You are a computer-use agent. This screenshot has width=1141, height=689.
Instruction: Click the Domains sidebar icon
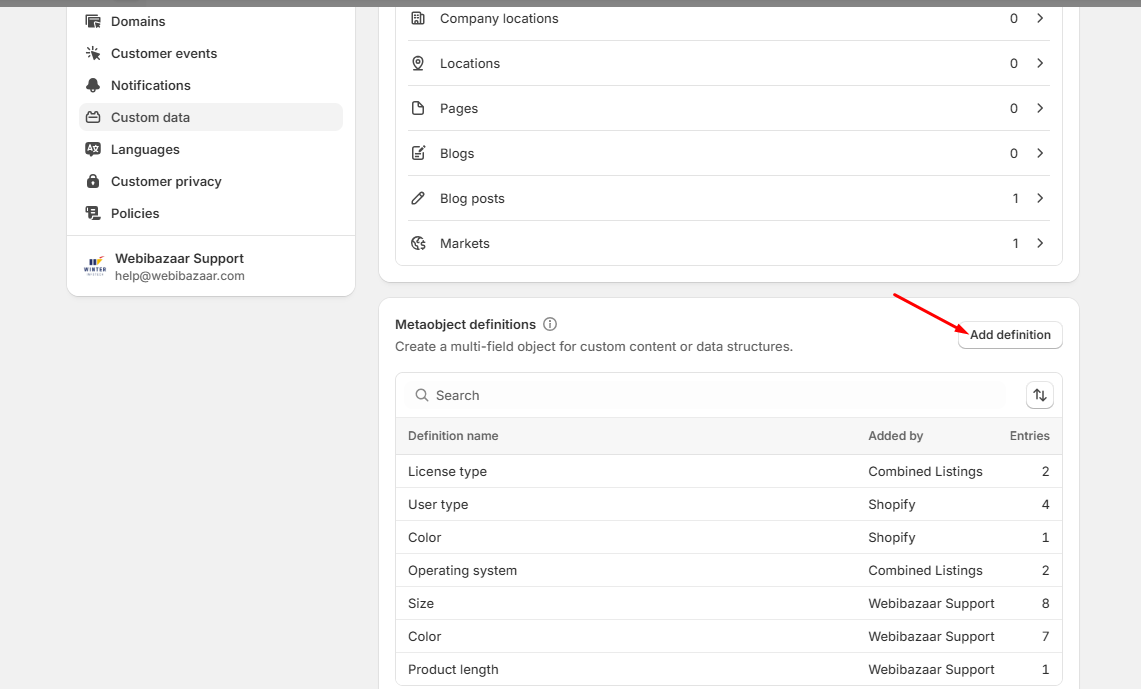click(93, 21)
